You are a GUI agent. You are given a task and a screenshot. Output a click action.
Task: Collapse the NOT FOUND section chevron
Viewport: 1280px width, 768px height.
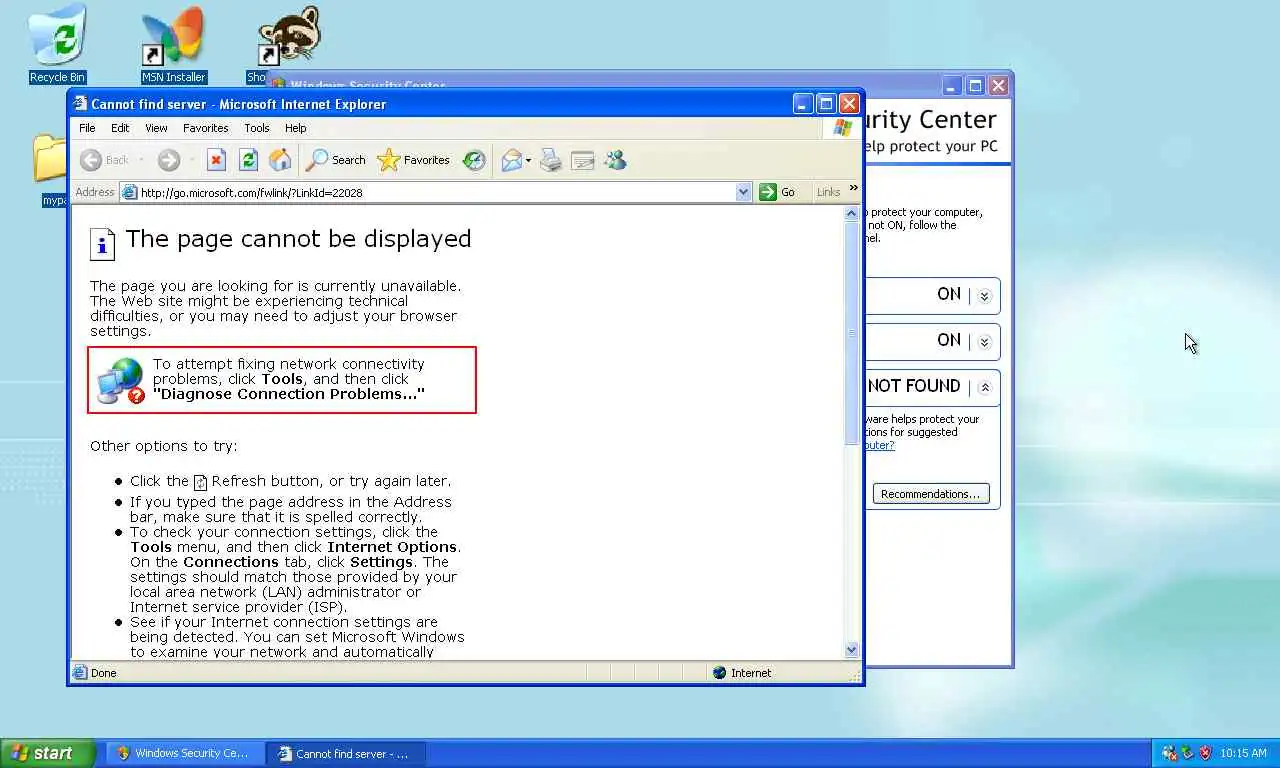coord(984,388)
